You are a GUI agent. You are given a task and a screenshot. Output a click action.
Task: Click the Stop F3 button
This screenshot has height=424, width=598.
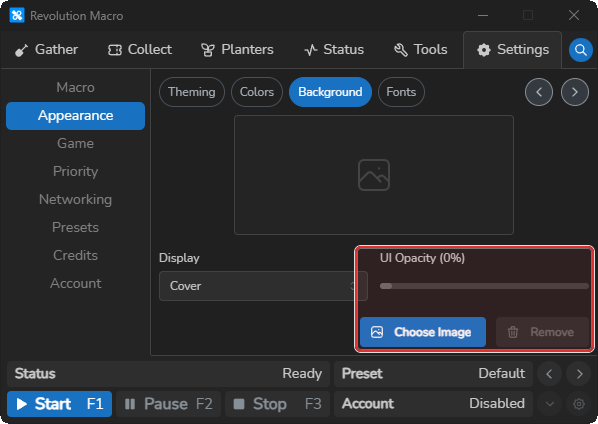277,404
